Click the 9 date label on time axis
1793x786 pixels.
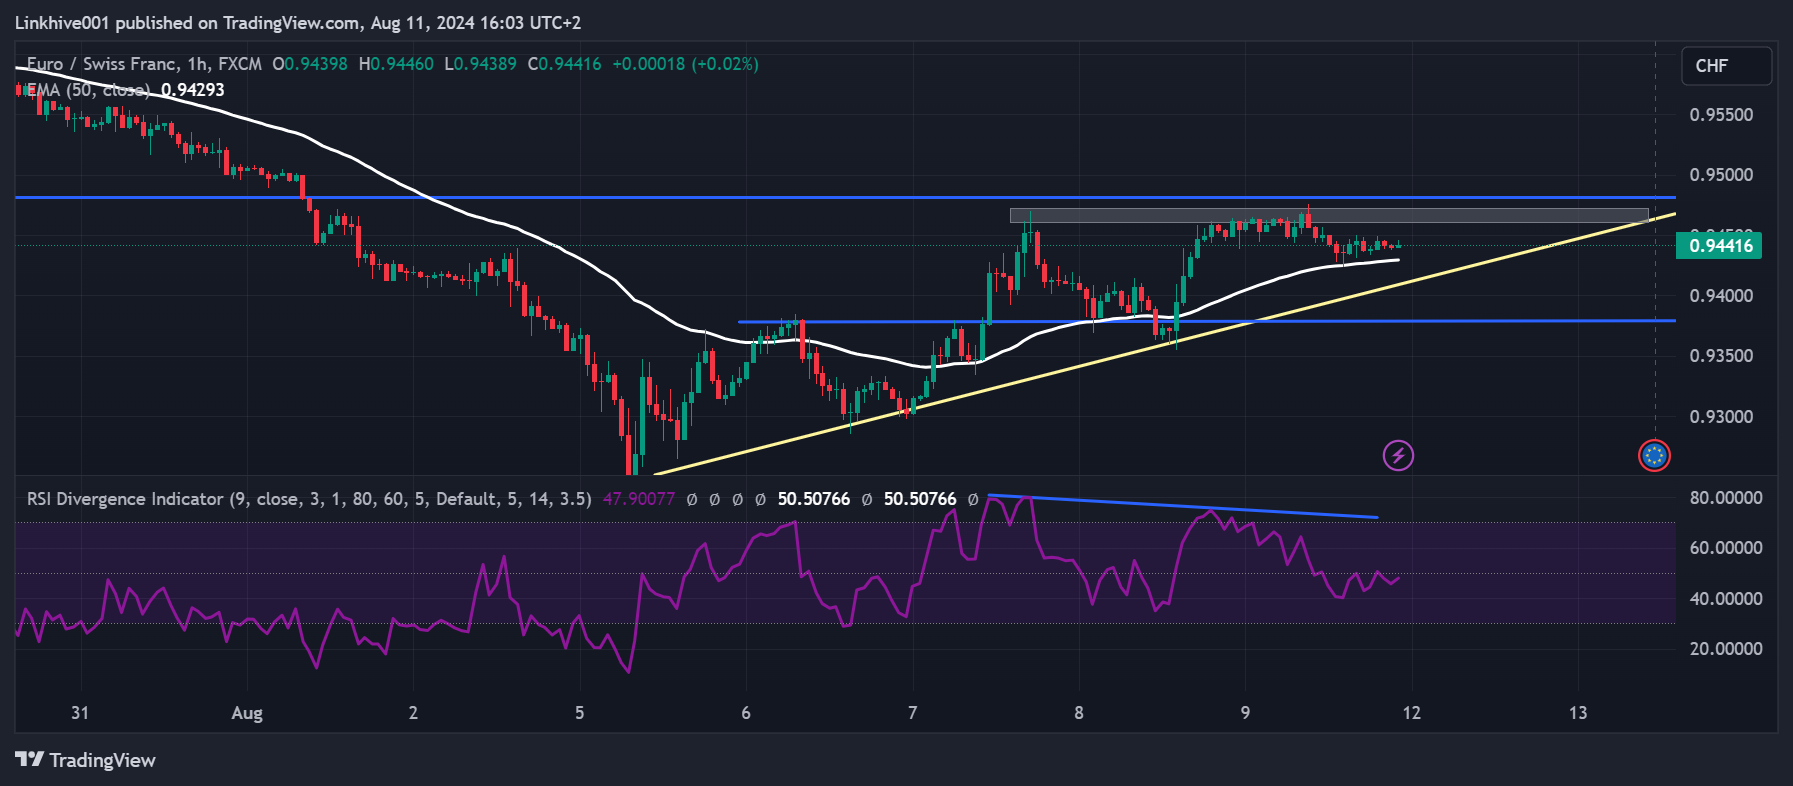click(x=1245, y=713)
